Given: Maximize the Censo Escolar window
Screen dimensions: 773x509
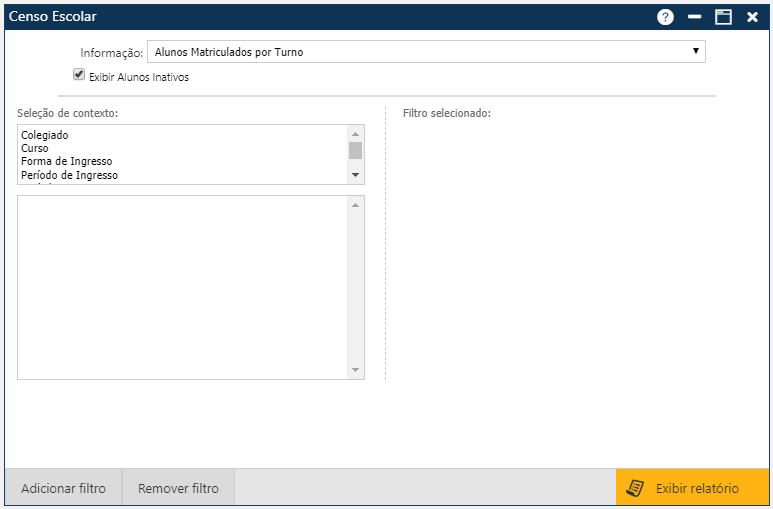Looking at the screenshot, I should click(x=723, y=17).
